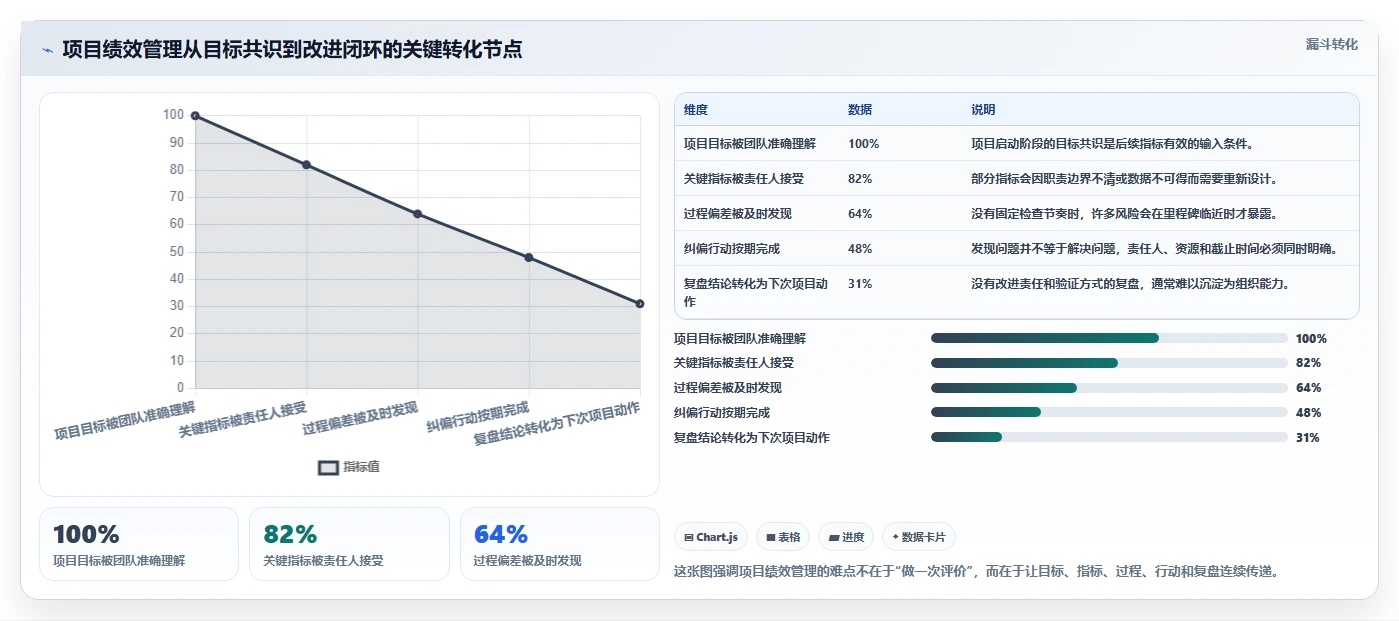Click the y-axis tick label 0

point(180,388)
